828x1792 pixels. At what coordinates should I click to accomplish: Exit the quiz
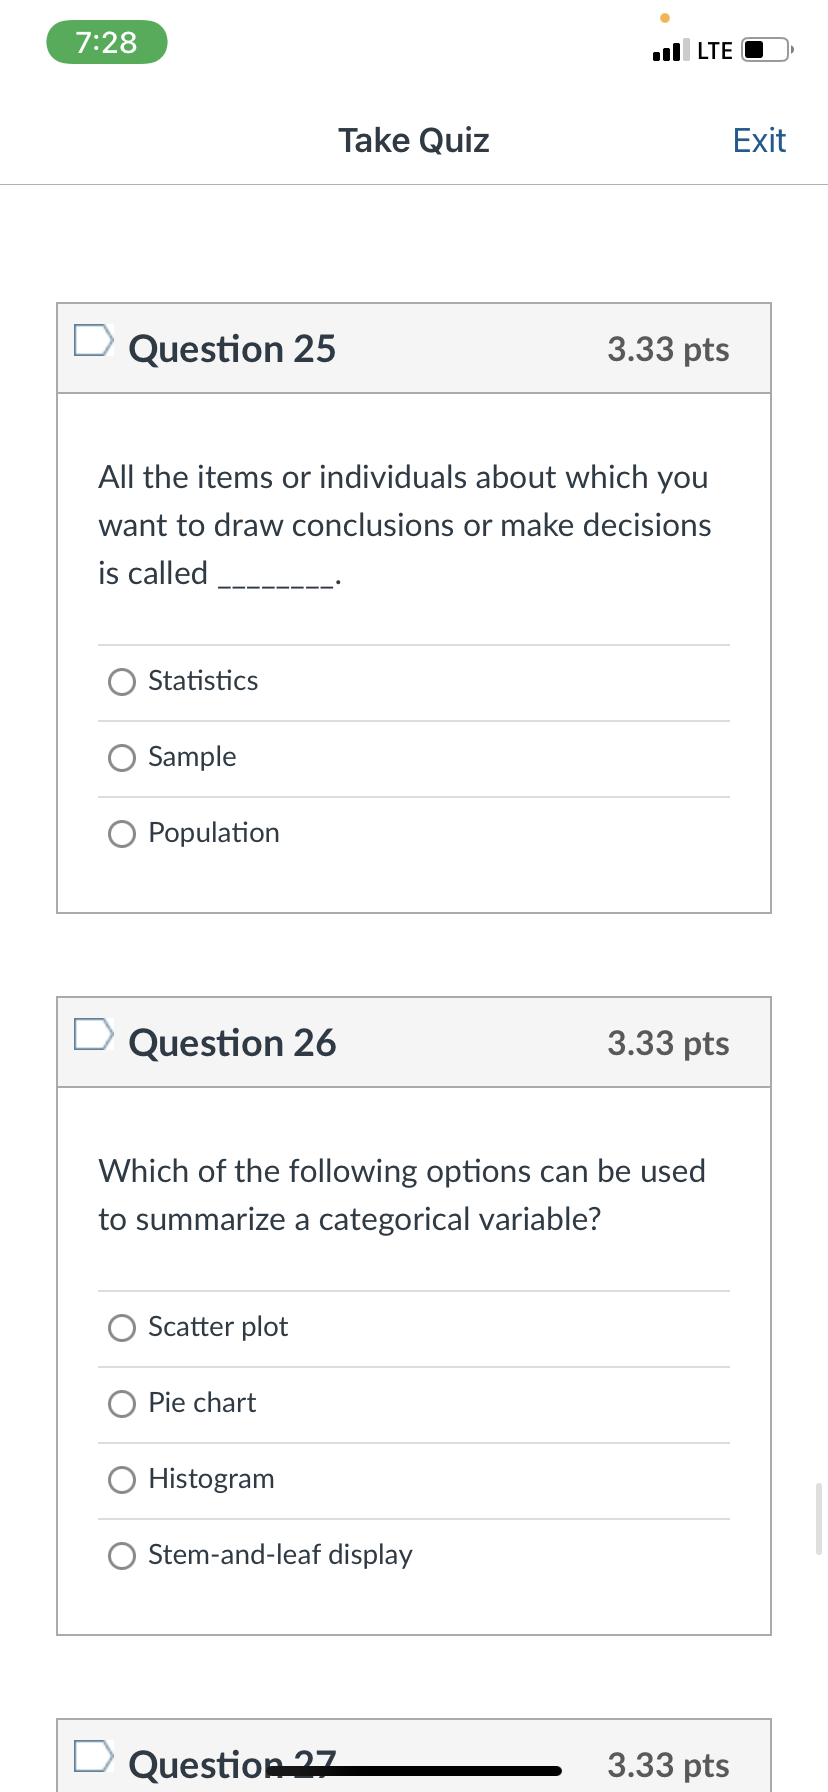pos(759,141)
